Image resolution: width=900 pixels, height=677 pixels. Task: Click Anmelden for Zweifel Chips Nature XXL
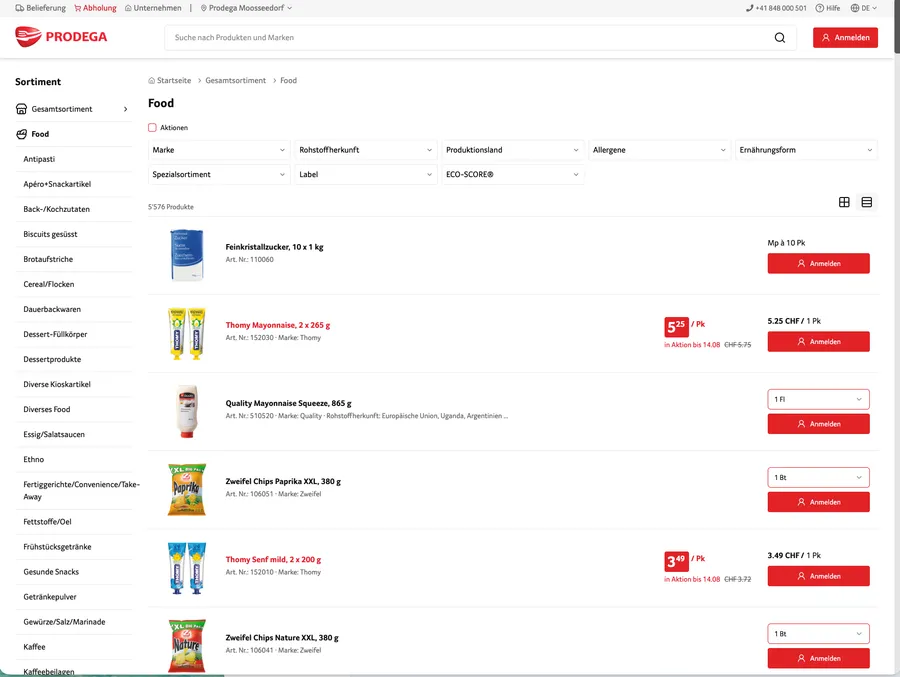tap(818, 658)
